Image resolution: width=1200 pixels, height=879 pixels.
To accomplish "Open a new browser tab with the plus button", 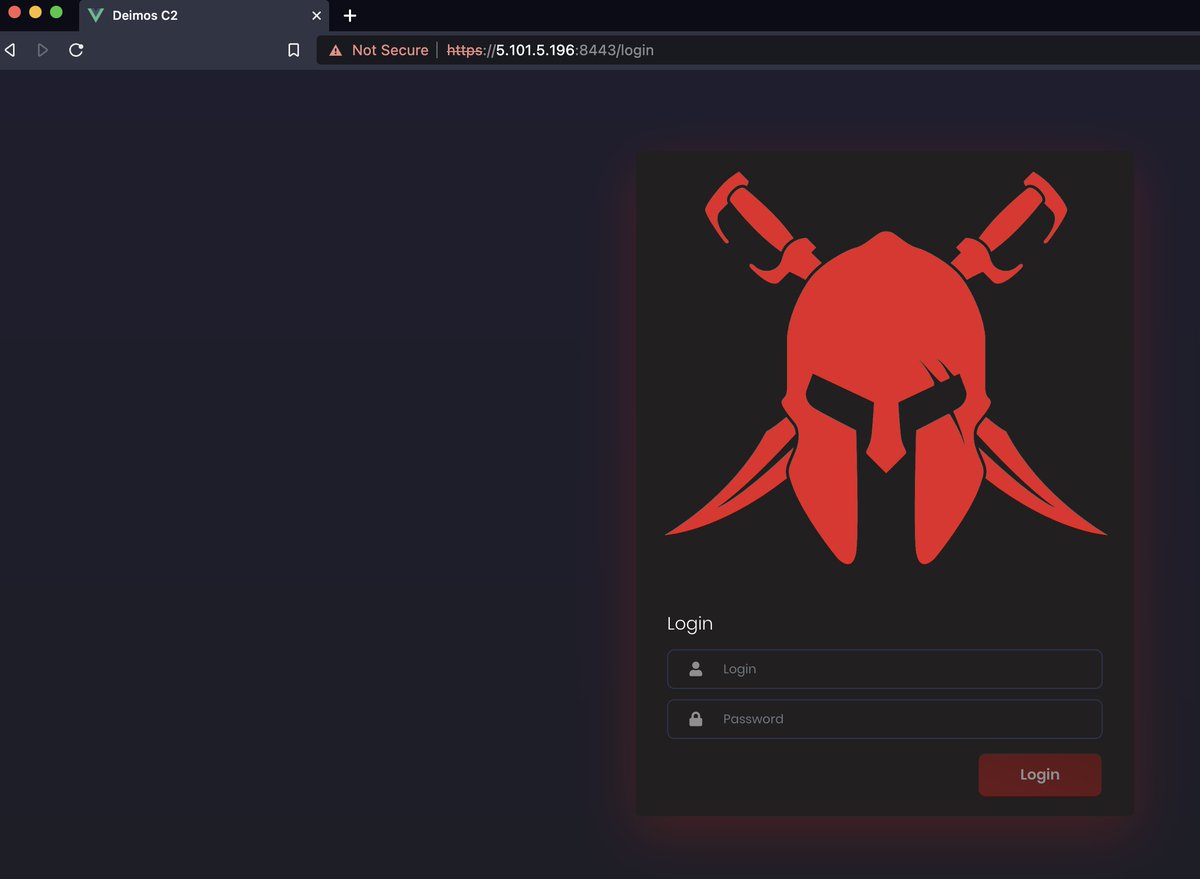I will pyautogui.click(x=350, y=15).
